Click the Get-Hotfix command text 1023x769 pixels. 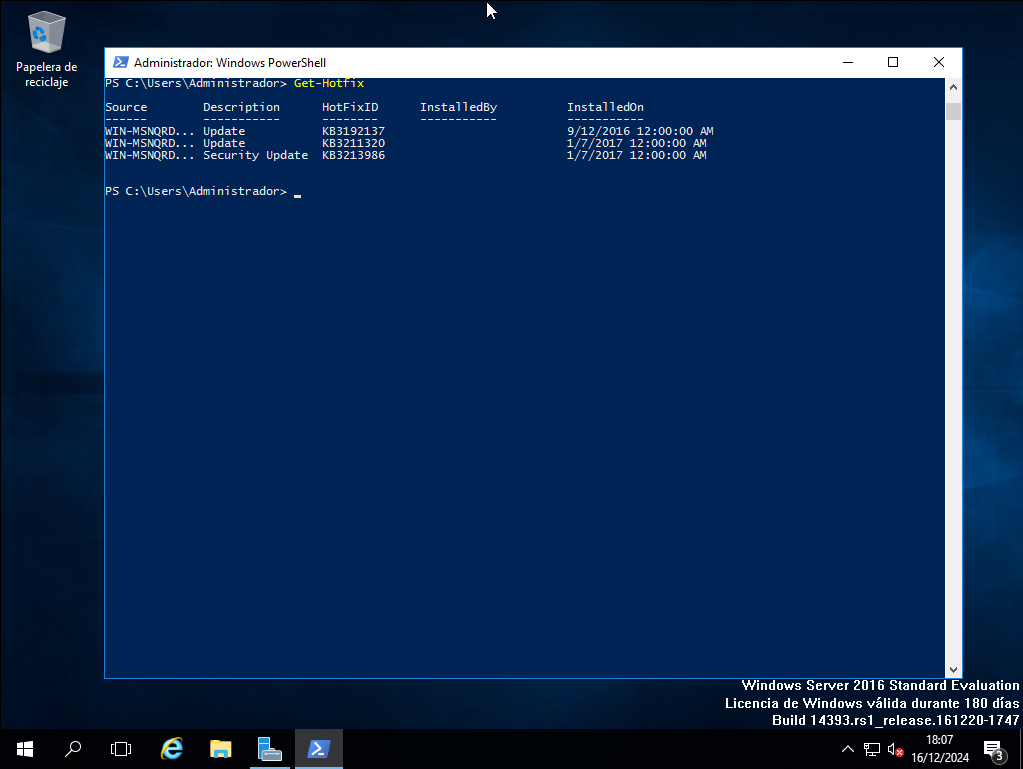[x=329, y=83]
